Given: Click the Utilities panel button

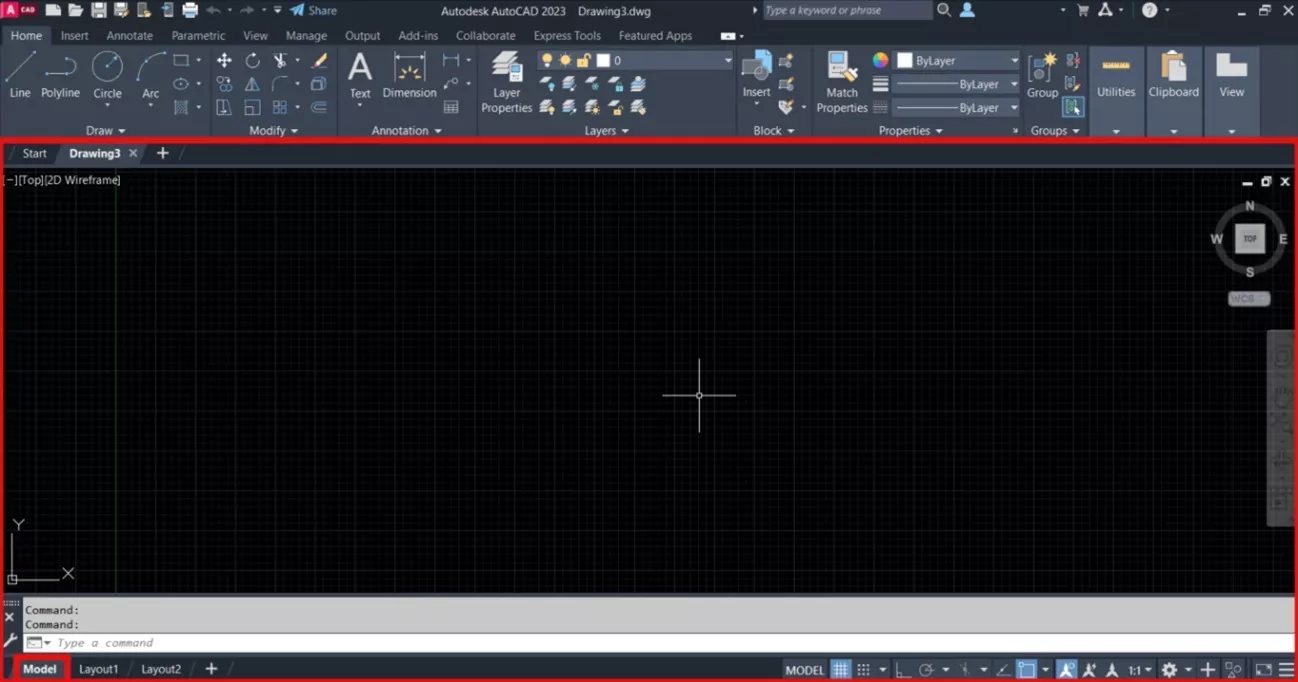Looking at the screenshot, I should click(1116, 80).
